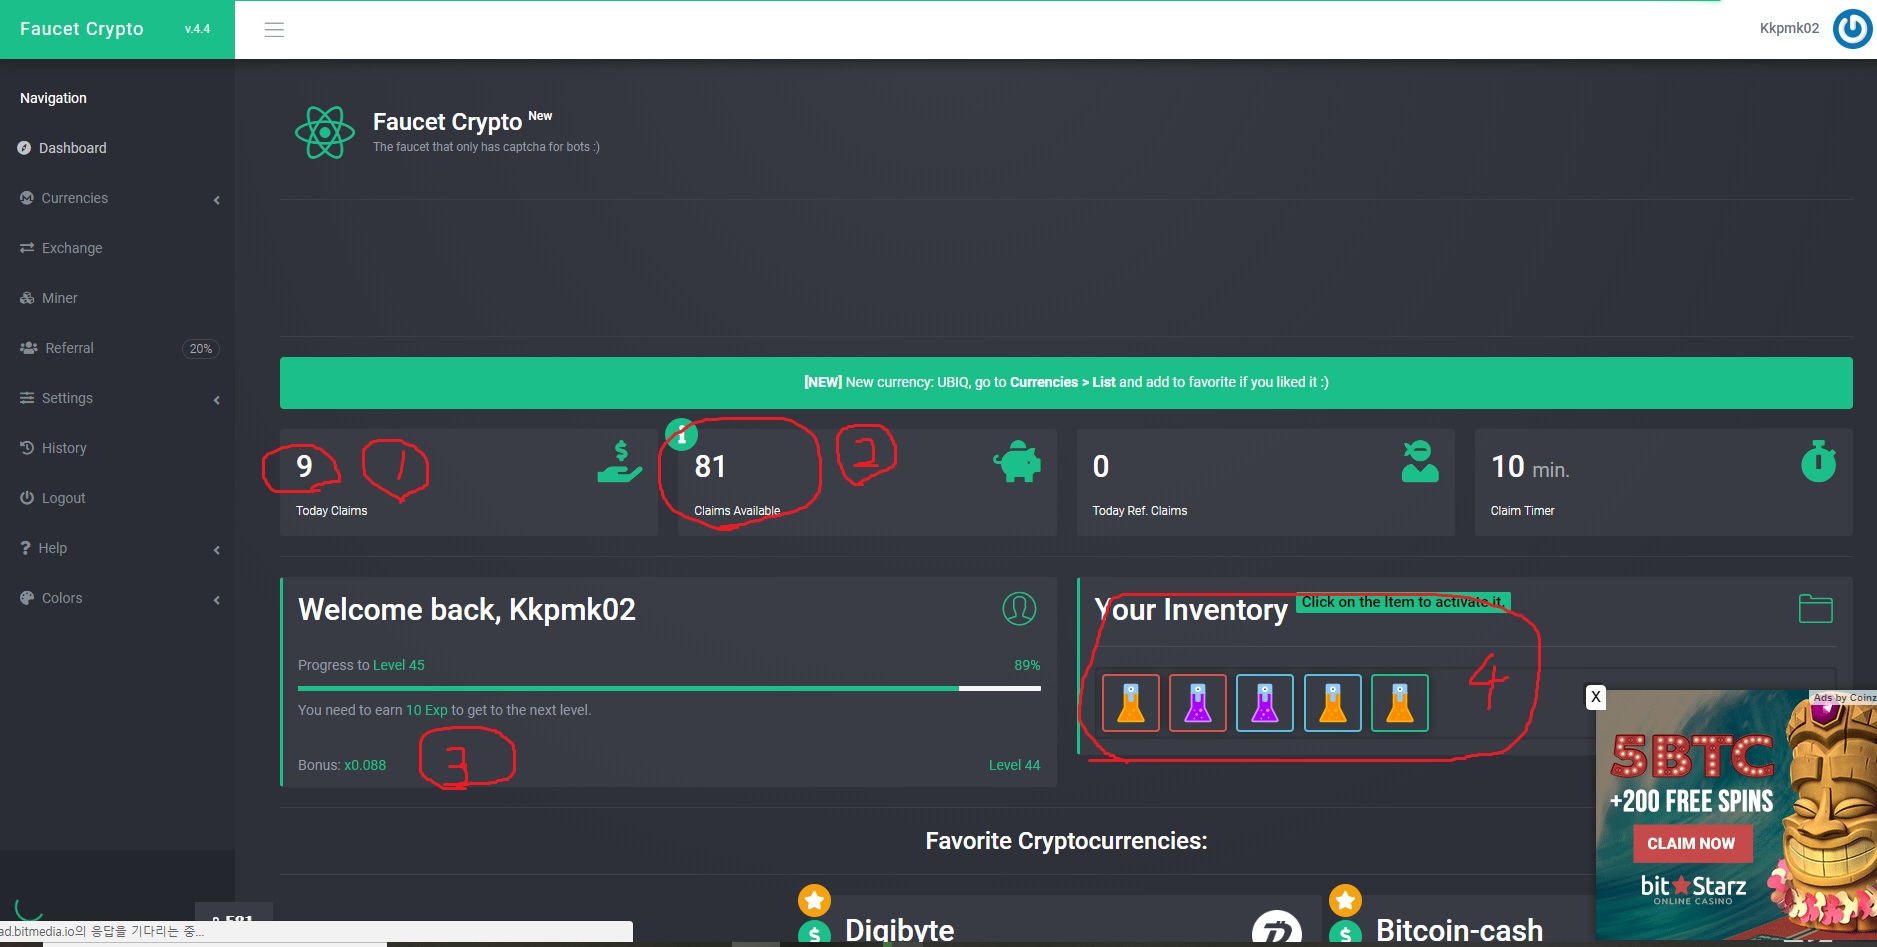Click the green info badge above Claims Available
This screenshot has width=1877, height=947.
681,434
